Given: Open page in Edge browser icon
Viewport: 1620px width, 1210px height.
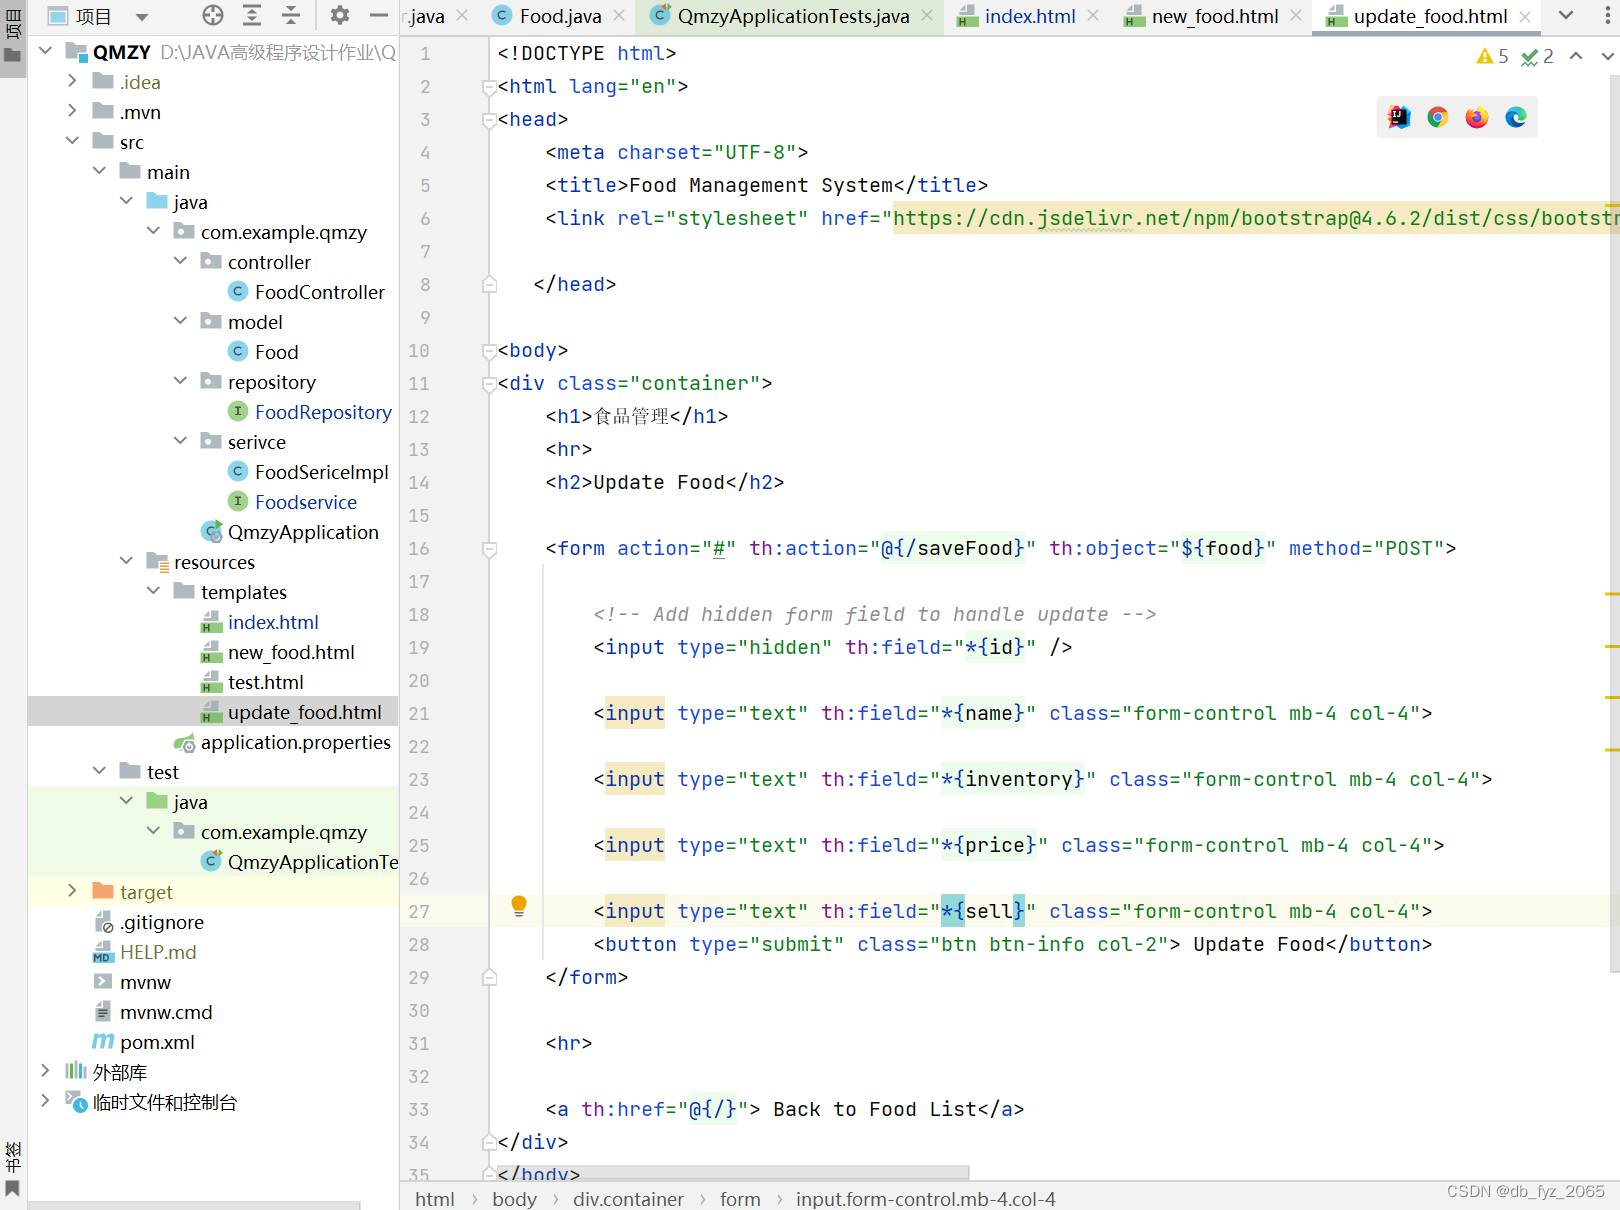Looking at the screenshot, I should tap(1516, 117).
